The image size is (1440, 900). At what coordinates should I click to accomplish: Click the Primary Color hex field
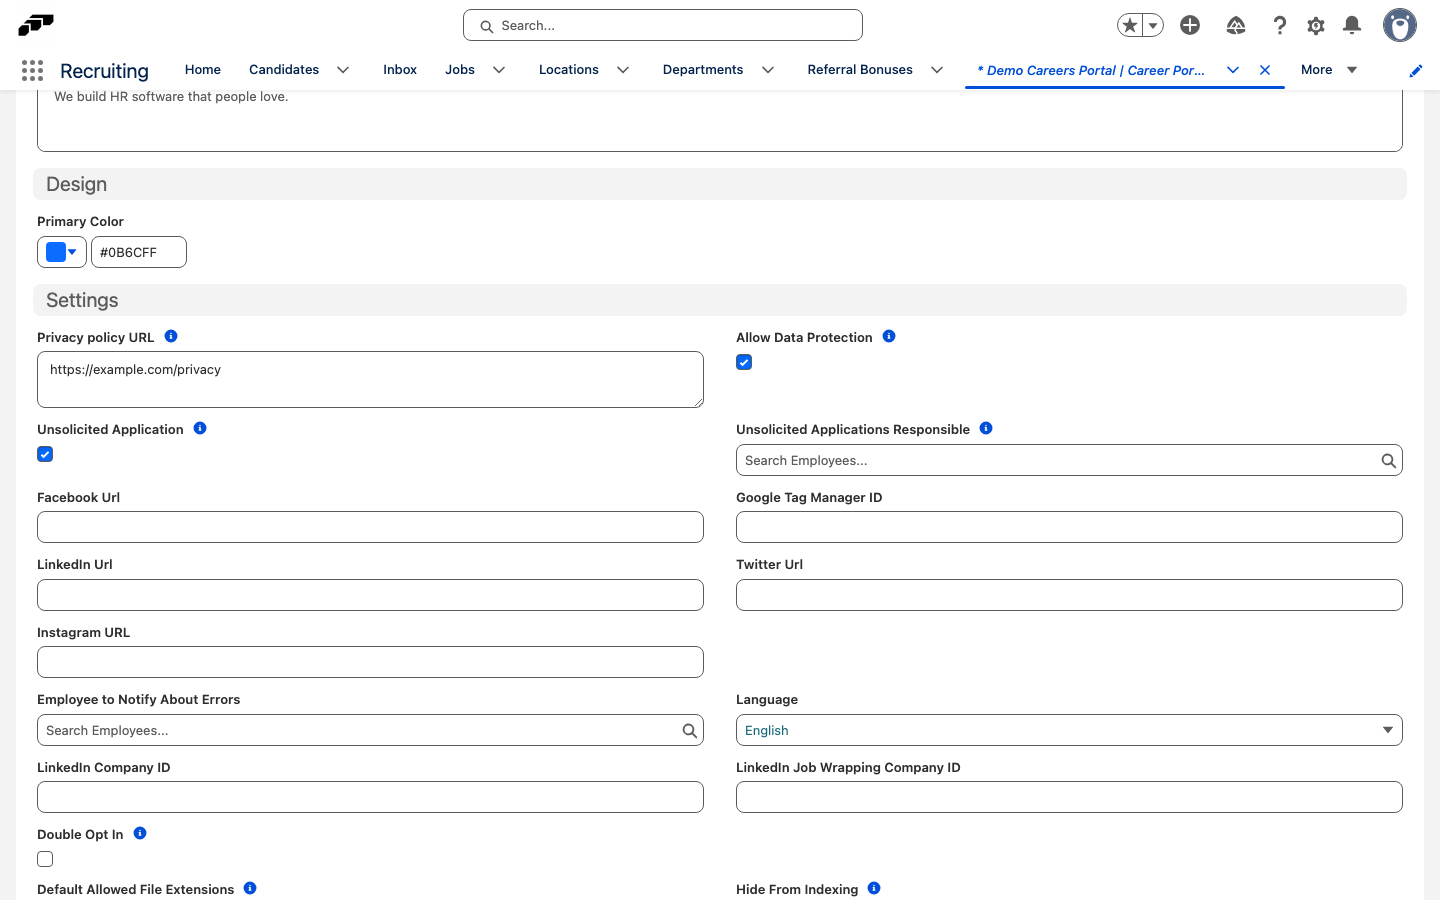(x=139, y=252)
